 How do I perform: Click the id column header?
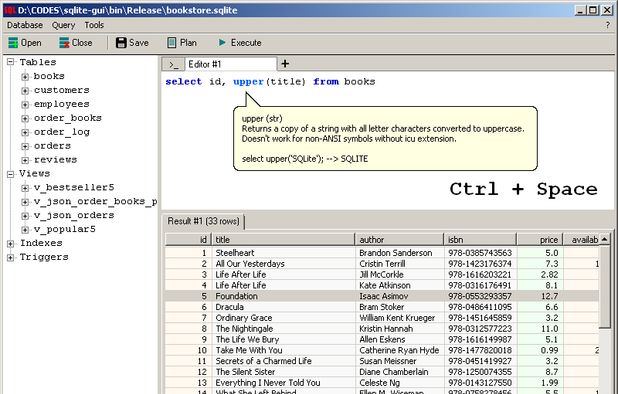[x=188, y=239]
